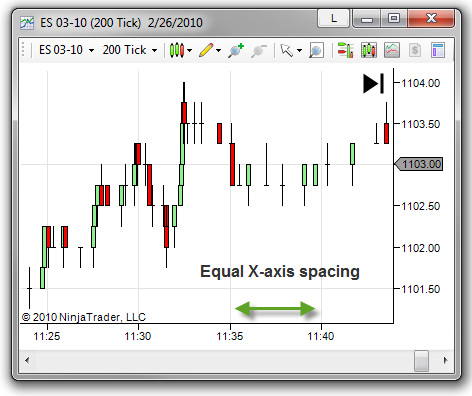Viewport: 472px width, 396px height.
Task: Open the chart trader panel icon
Action: (345, 50)
